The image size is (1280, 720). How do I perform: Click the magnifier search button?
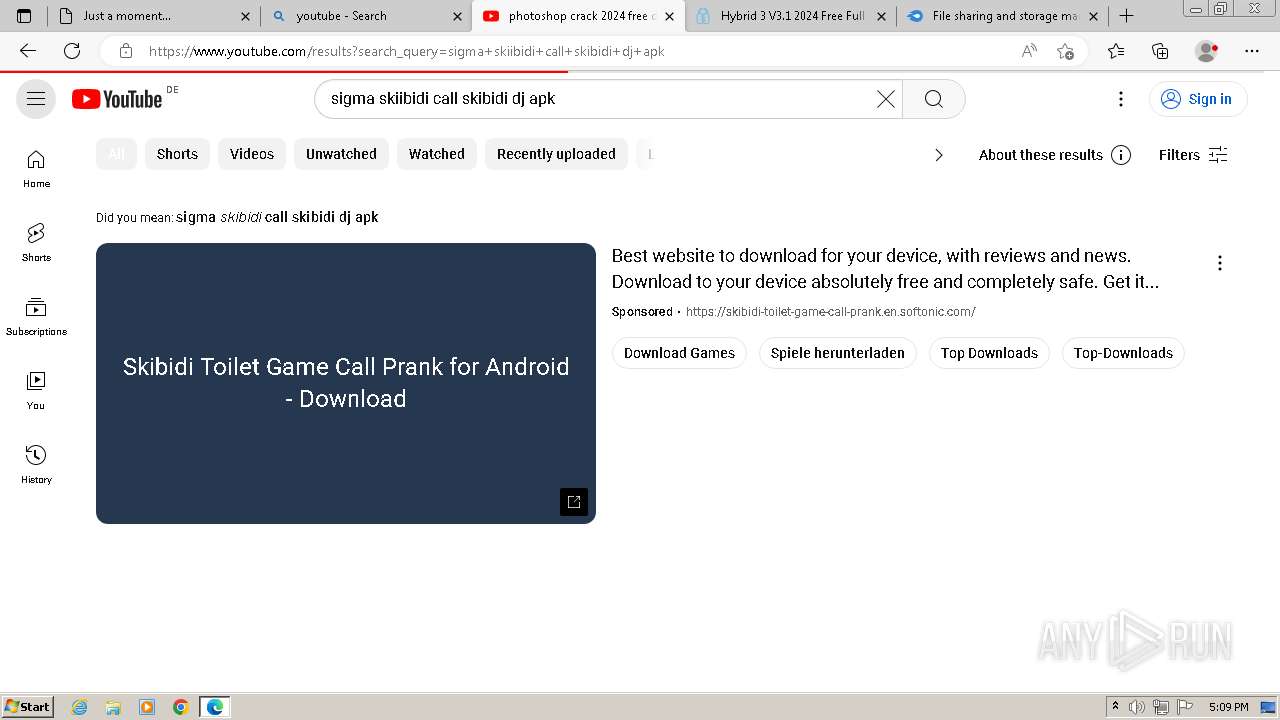click(x=934, y=99)
